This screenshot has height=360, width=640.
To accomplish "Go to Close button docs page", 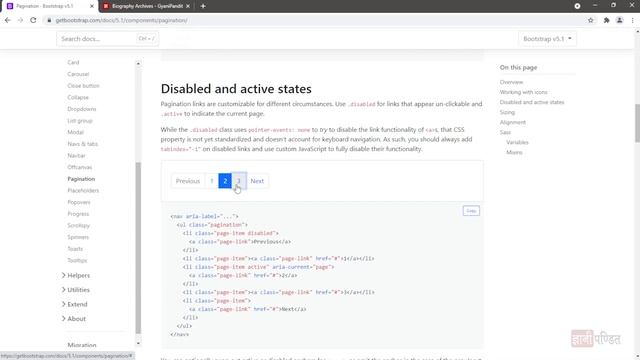I will tap(83, 86).
